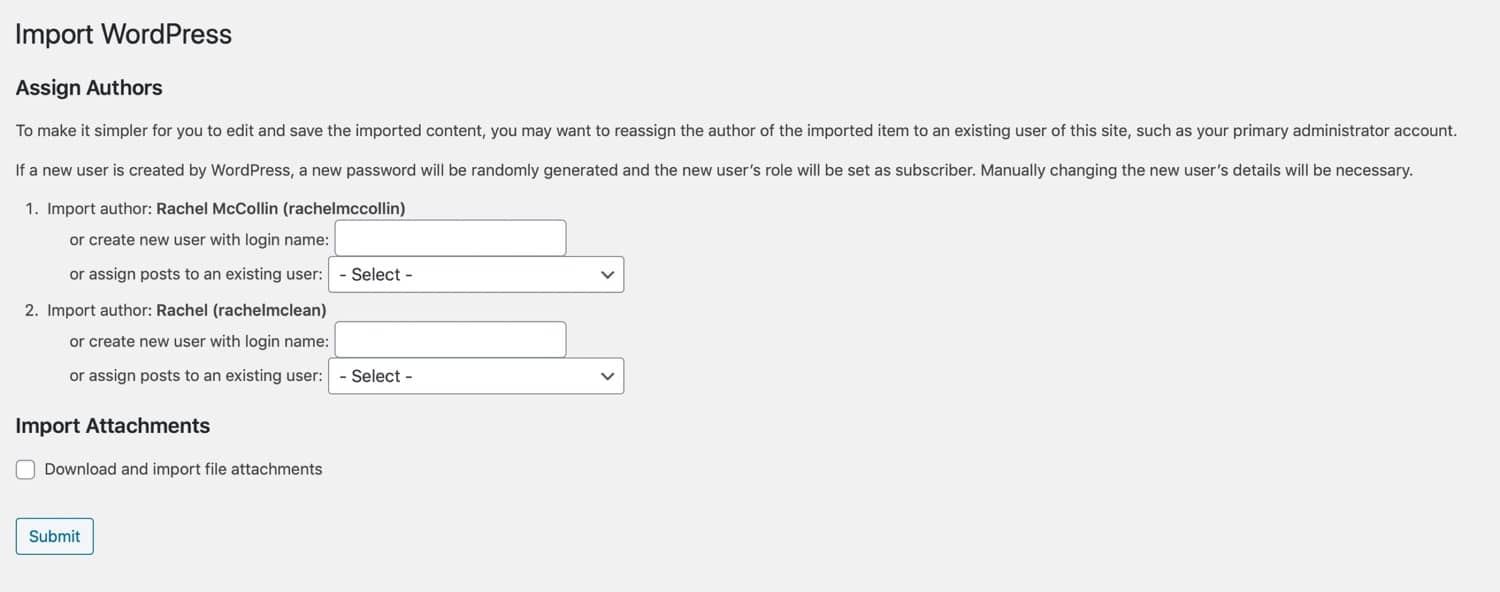Enable Download and import file attachments checkbox
The width and height of the screenshot is (1500, 592).
26,470
